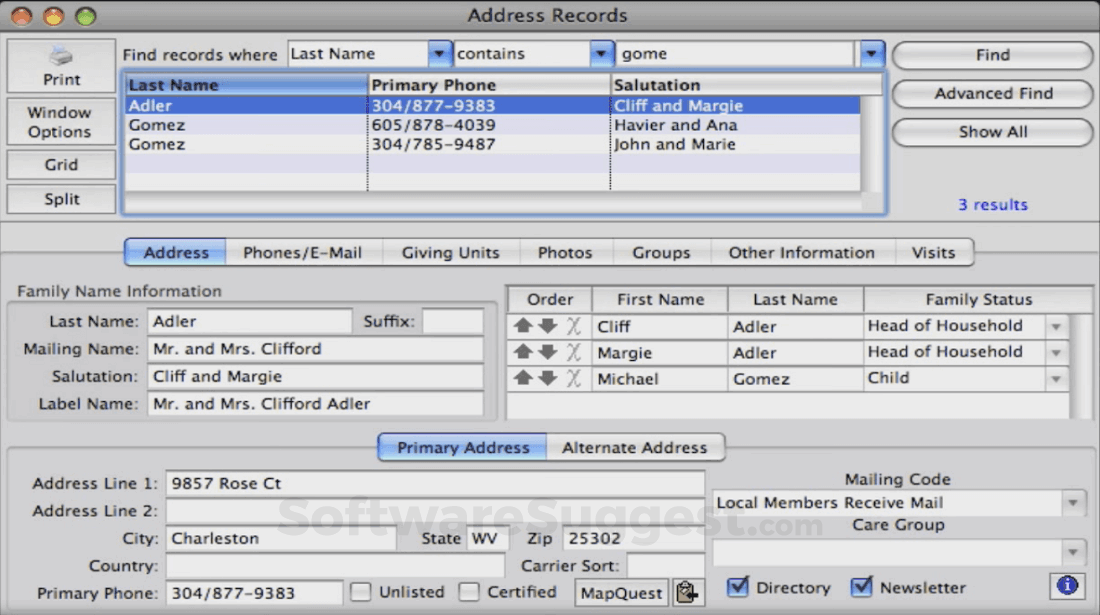Move Michael up with the order arrow
Image resolution: width=1100 pixels, height=615 pixels.
click(524, 379)
